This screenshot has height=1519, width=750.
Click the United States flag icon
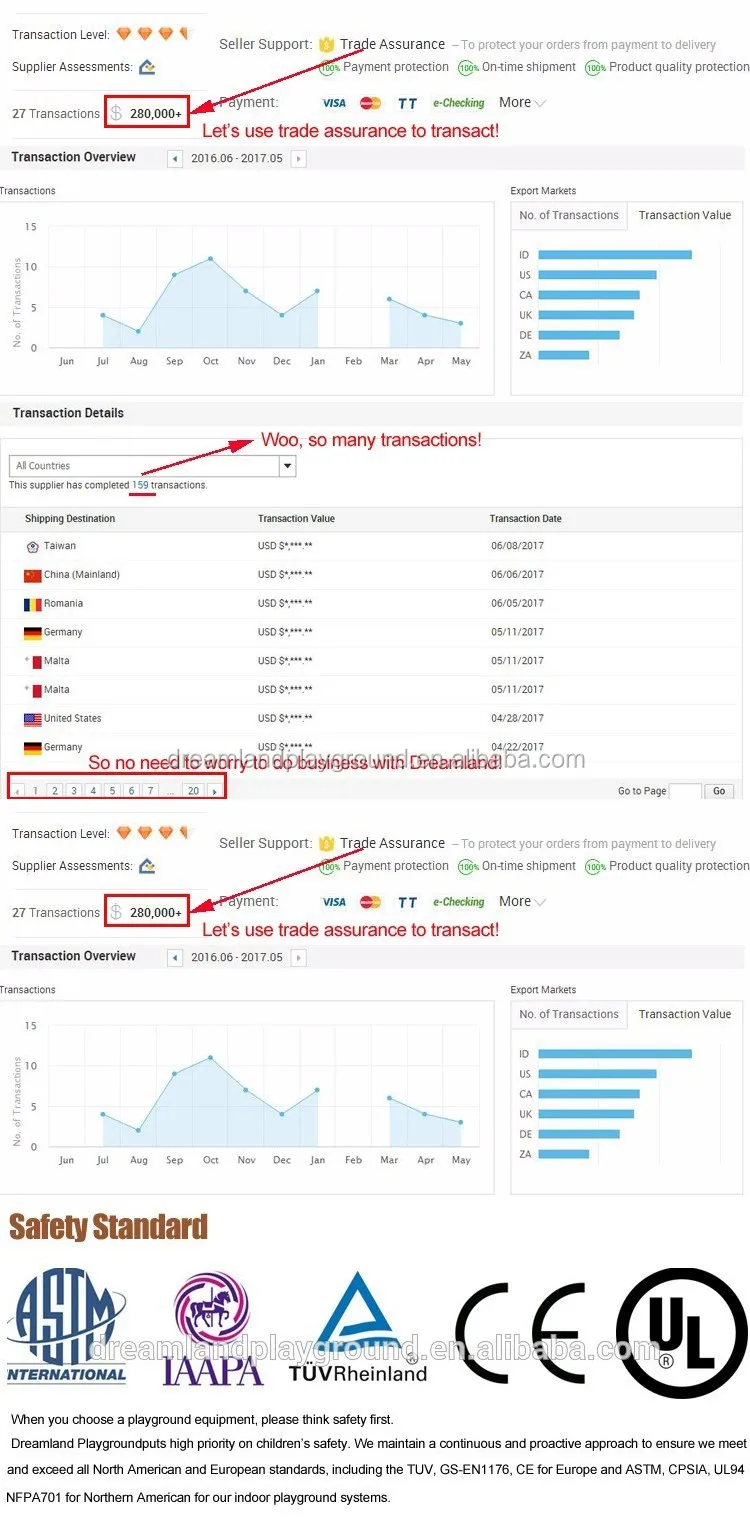coord(32,719)
